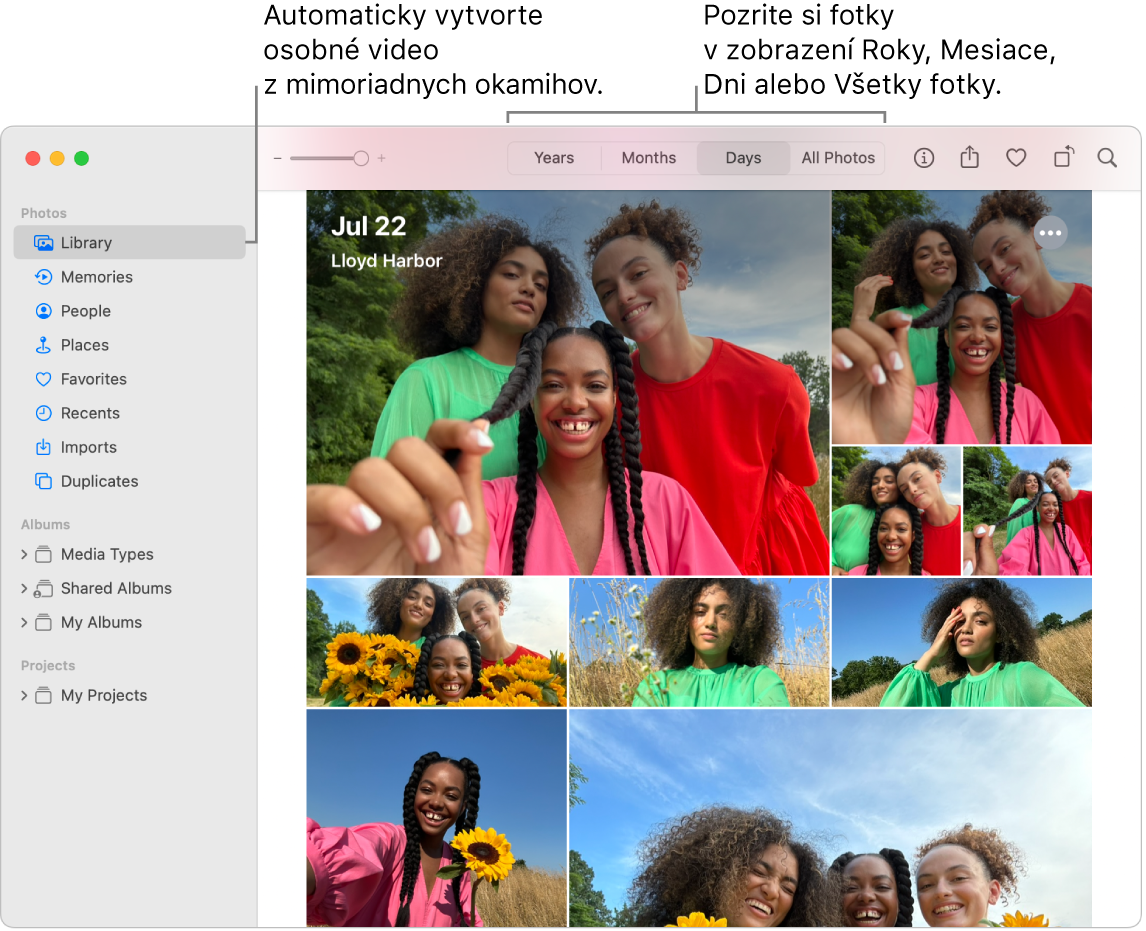Image resolution: width=1146 pixels, height=931 pixels.
Task: Open Memories in the sidebar
Action: pos(96,277)
